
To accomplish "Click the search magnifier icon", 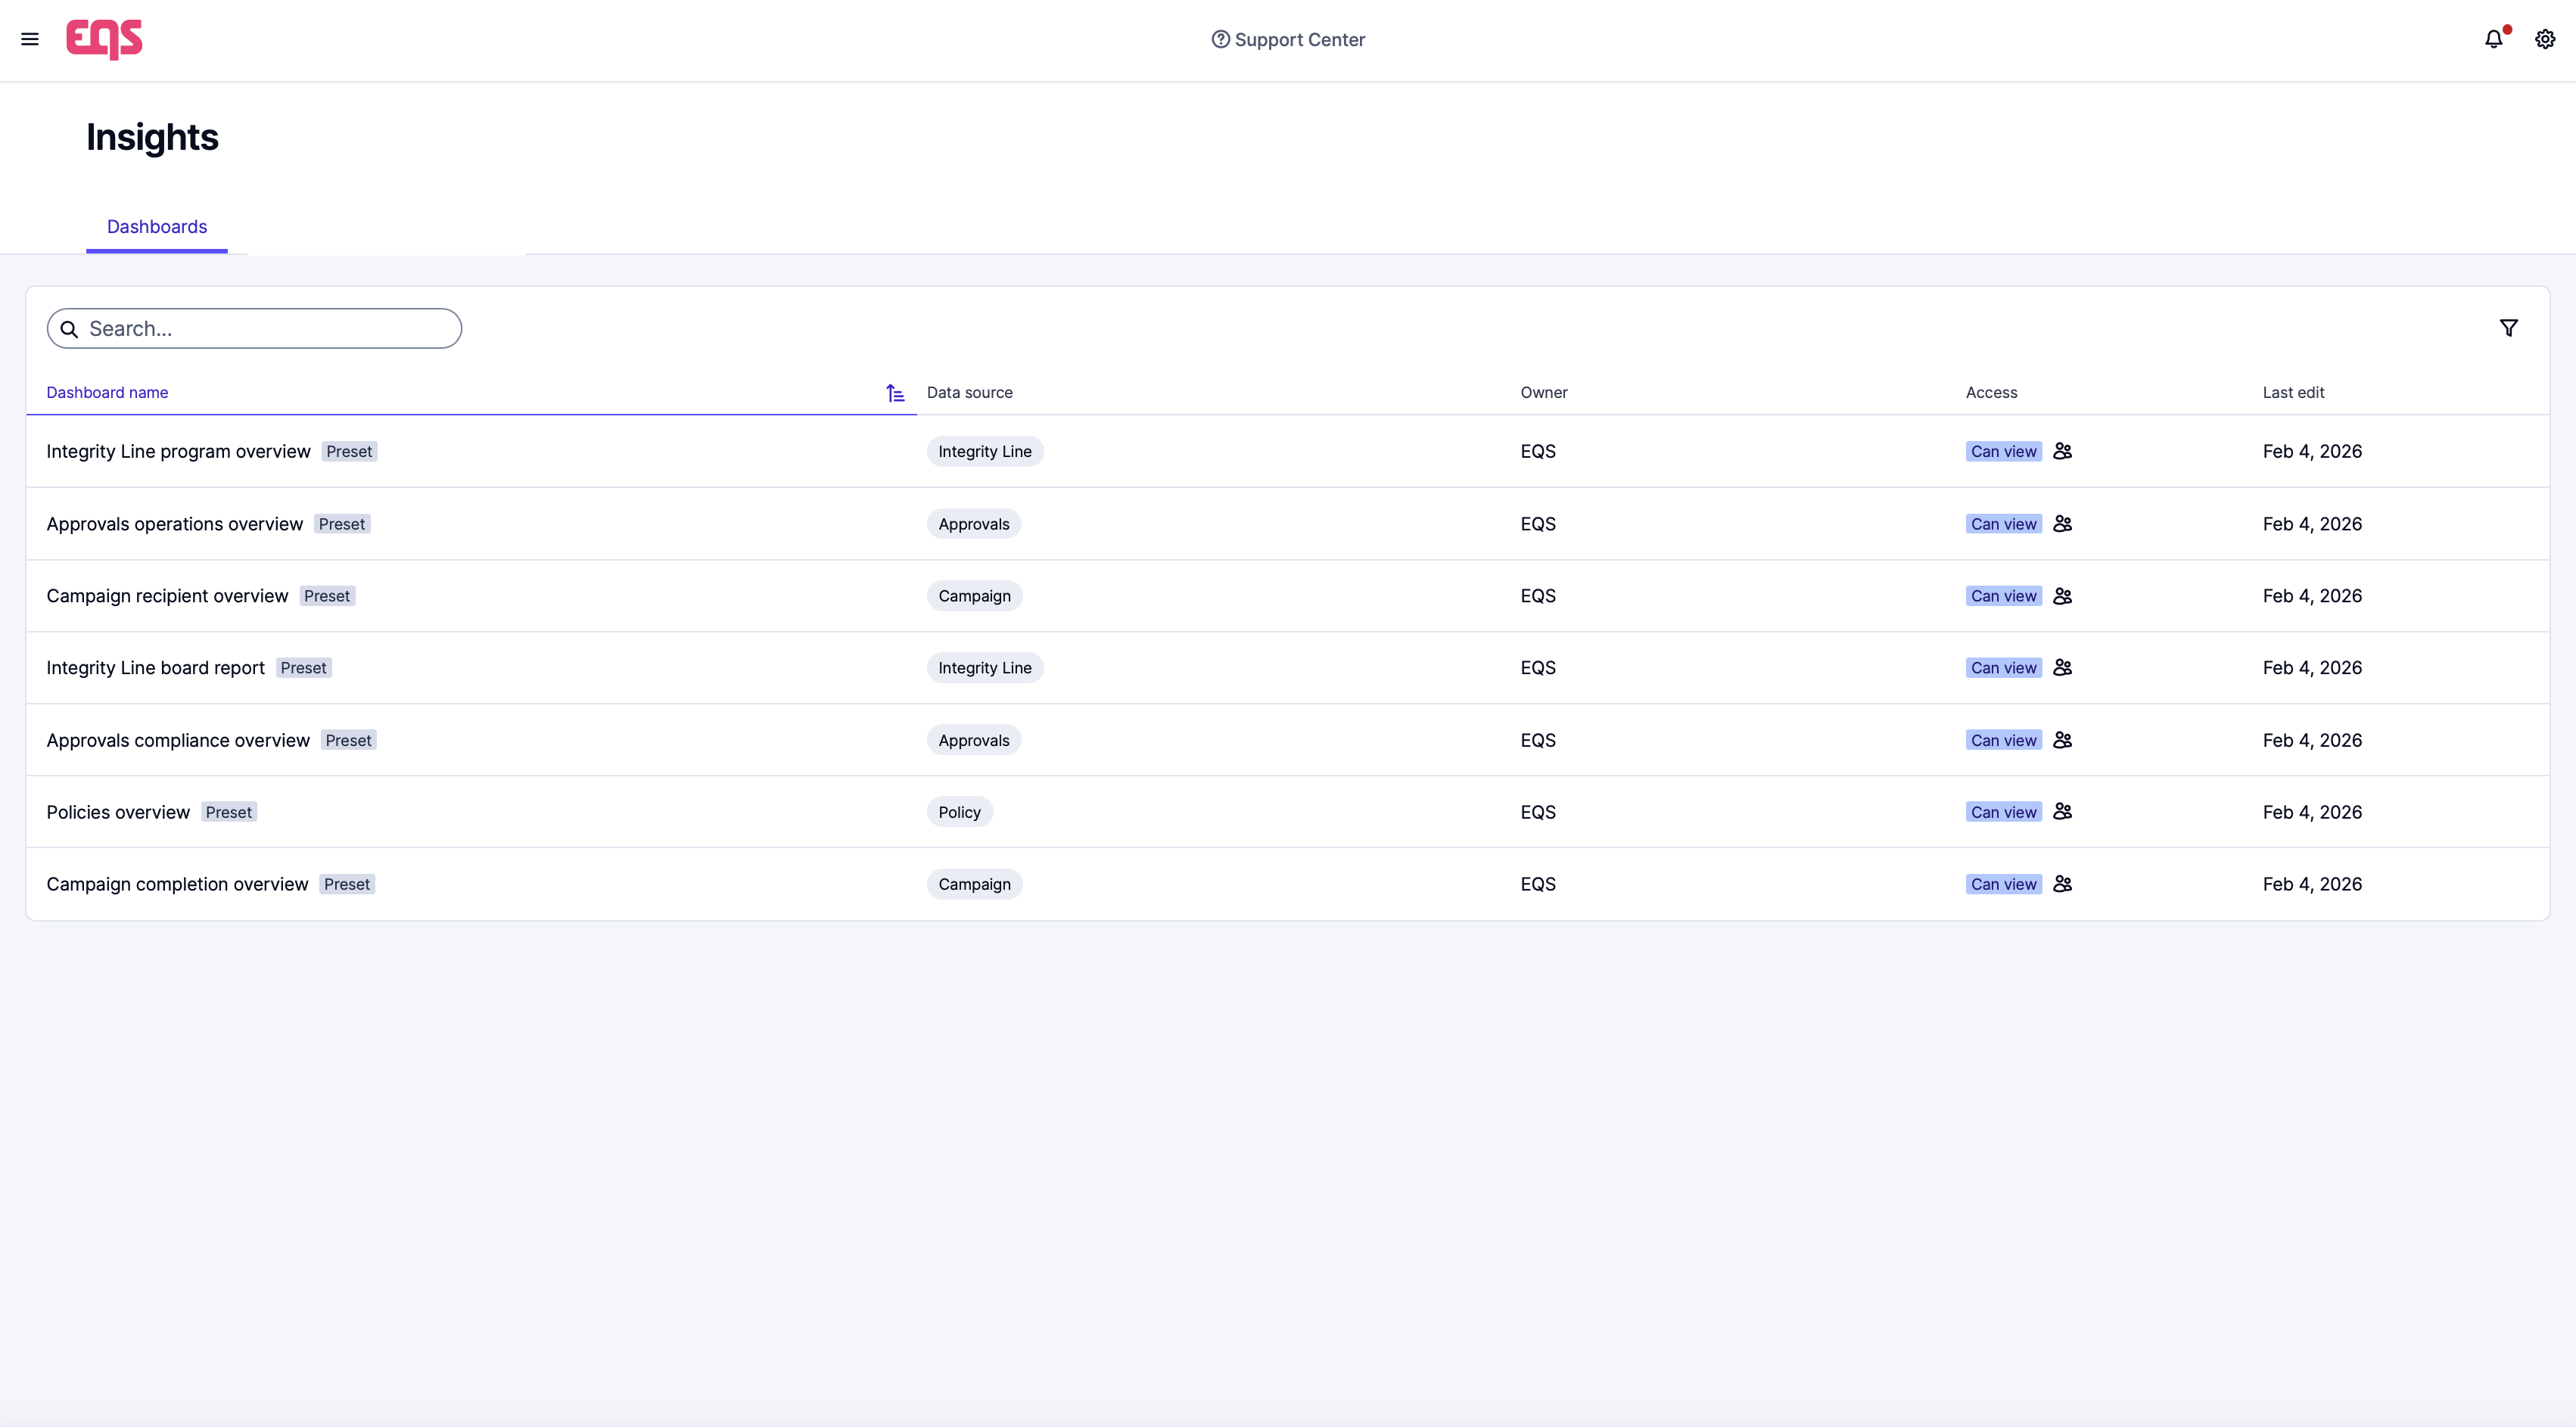I will [x=69, y=329].
